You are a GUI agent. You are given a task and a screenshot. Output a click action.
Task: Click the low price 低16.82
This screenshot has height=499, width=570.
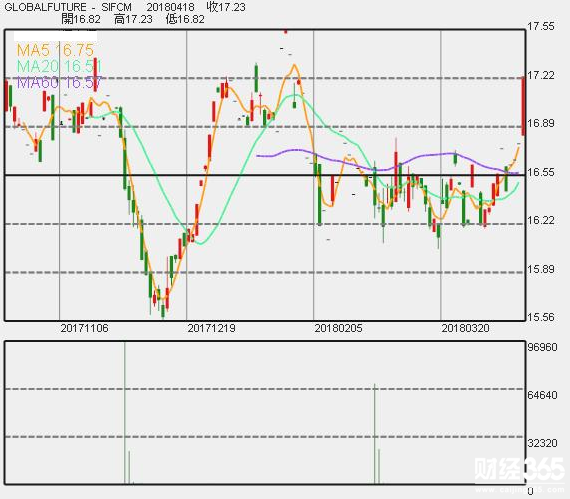pyautogui.click(x=185, y=19)
